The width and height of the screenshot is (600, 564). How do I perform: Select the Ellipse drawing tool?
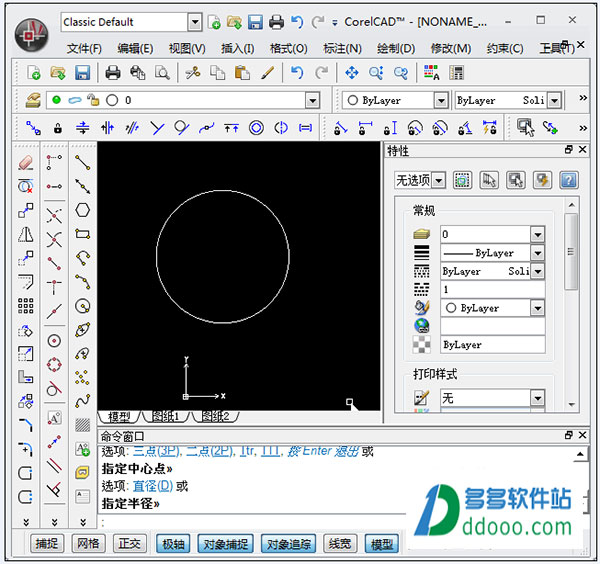(x=82, y=330)
